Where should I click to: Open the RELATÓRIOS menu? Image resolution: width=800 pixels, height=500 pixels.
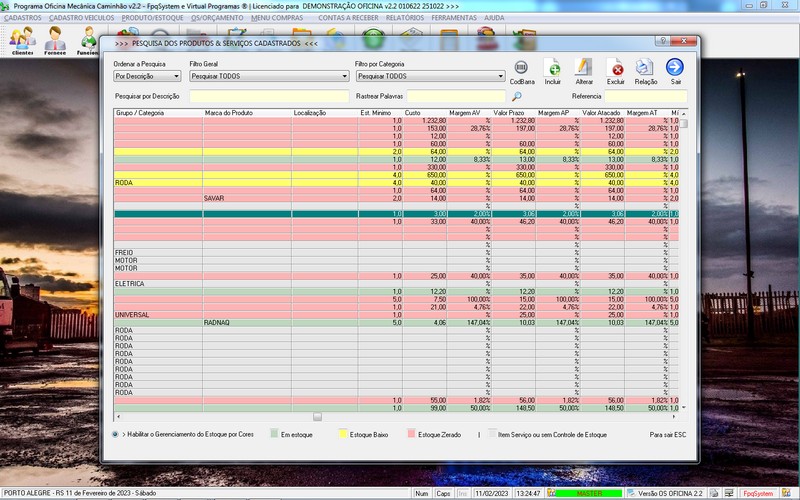coord(405,18)
